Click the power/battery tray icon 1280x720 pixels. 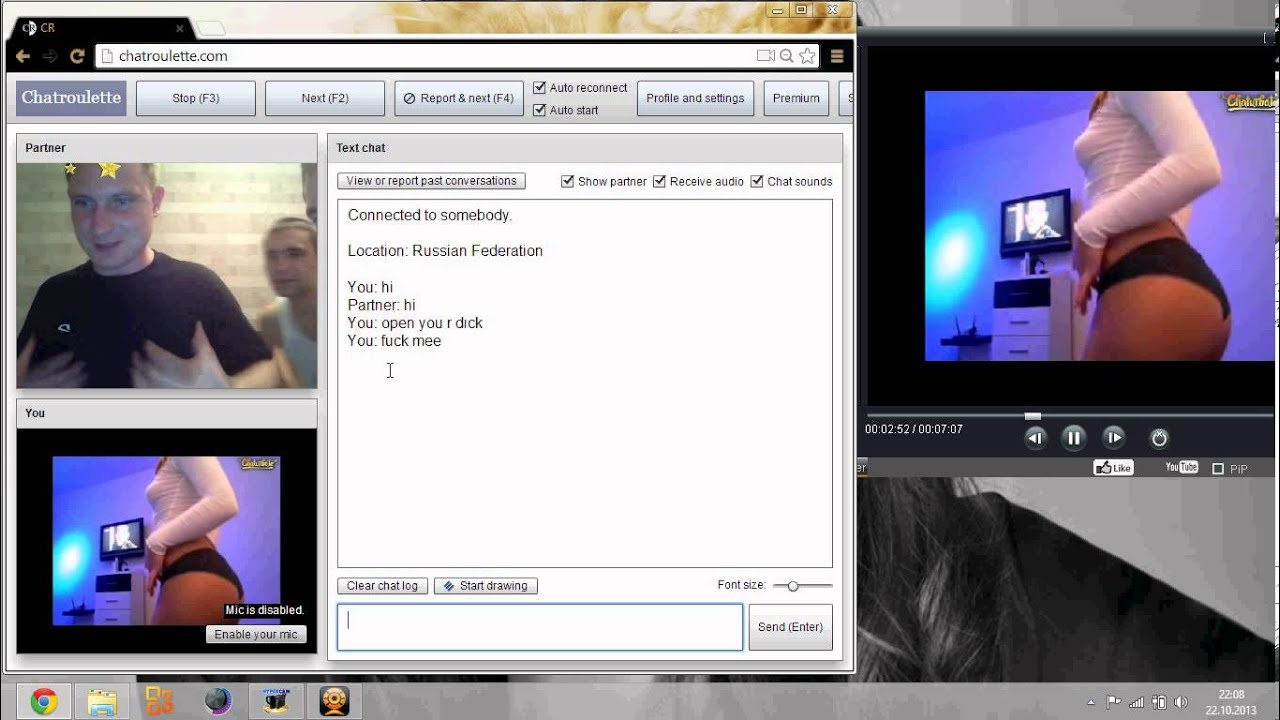(1160, 702)
